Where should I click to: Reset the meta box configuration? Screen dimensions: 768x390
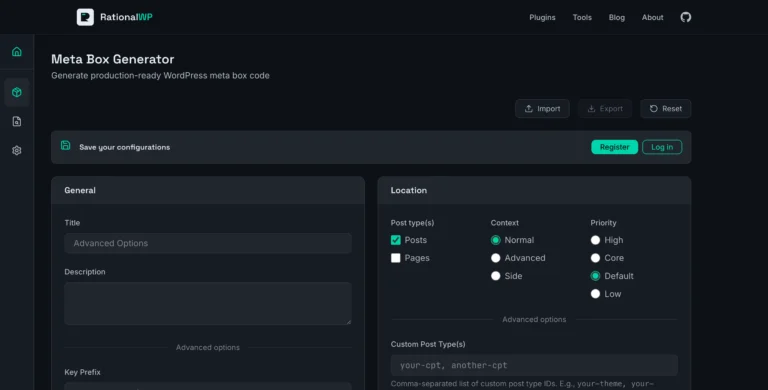[666, 109]
